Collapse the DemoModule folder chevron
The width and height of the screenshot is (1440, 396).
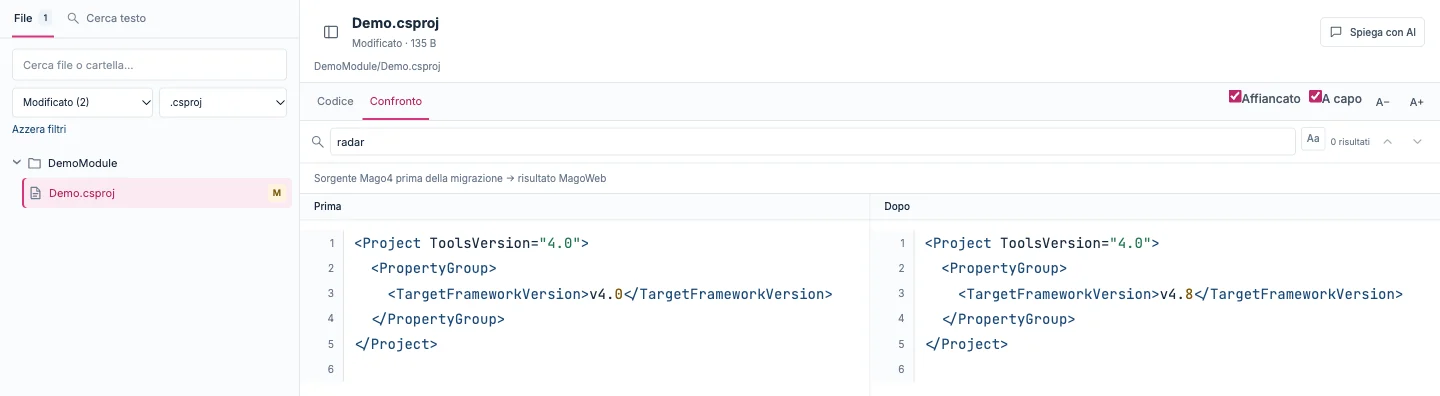(x=17, y=163)
